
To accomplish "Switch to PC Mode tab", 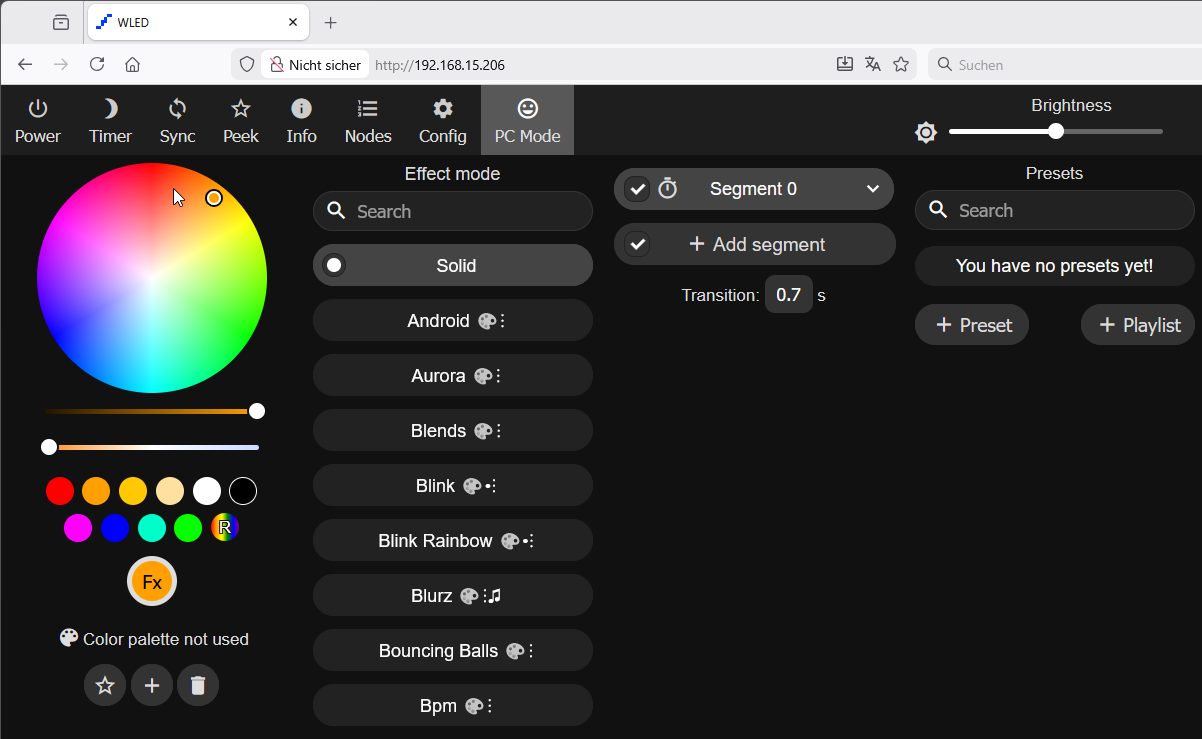I will (x=527, y=120).
